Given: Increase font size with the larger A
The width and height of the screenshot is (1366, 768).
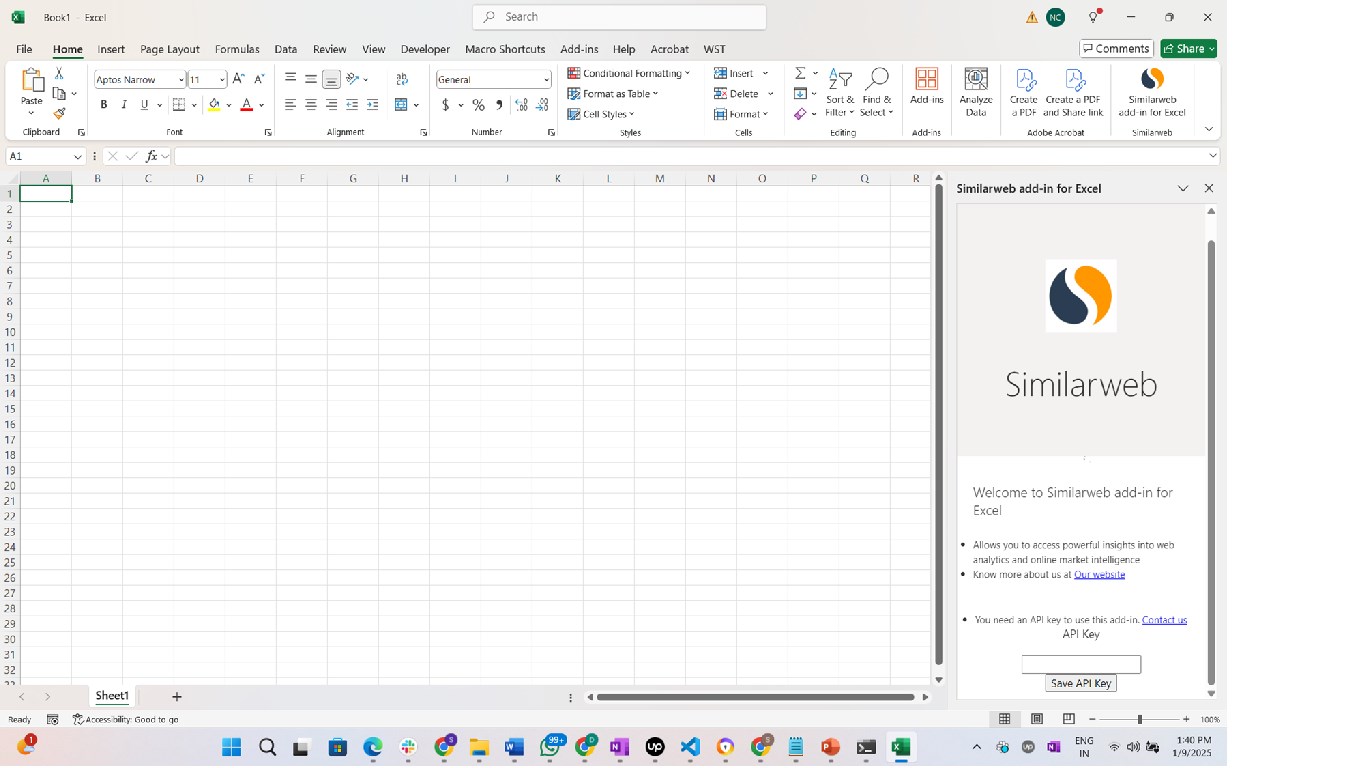Looking at the screenshot, I should [238, 79].
